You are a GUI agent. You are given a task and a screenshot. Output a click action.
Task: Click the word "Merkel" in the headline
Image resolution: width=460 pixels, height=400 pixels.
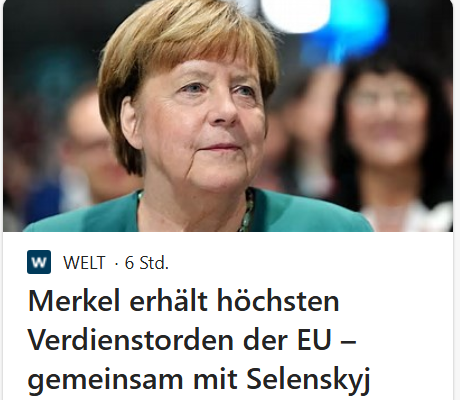point(74,301)
